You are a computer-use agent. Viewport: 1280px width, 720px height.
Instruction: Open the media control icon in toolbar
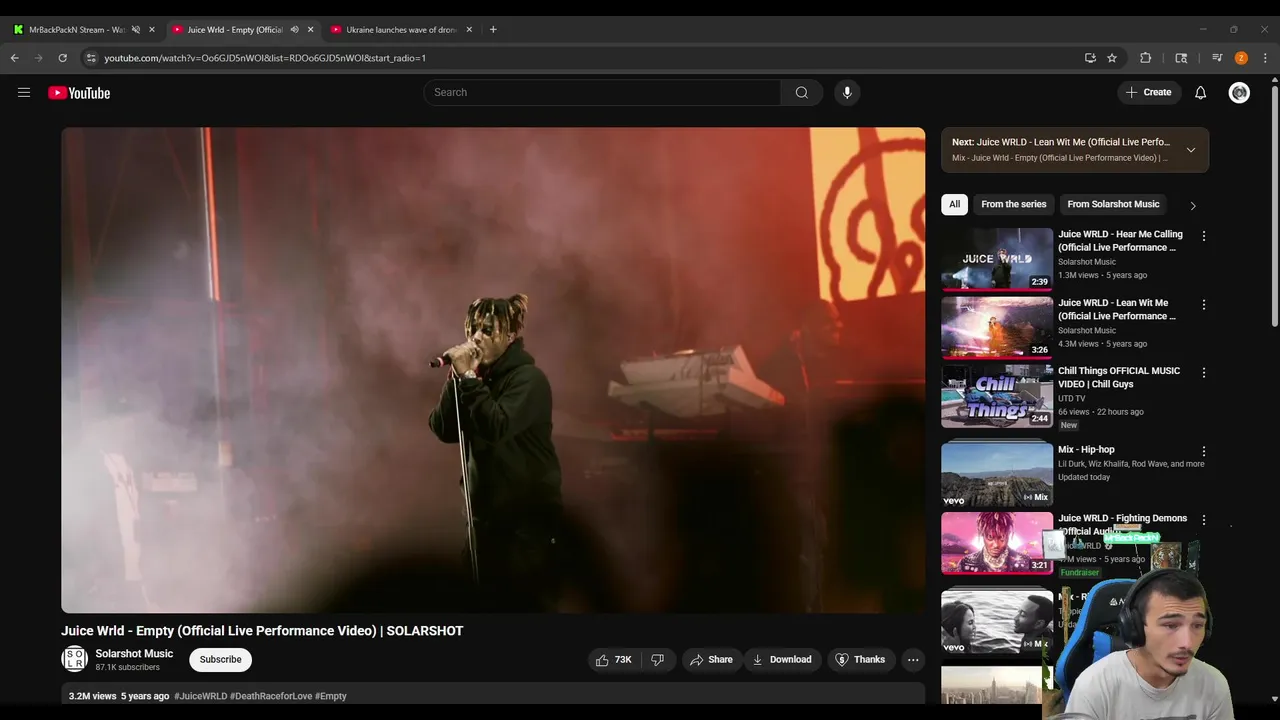(x=1217, y=58)
